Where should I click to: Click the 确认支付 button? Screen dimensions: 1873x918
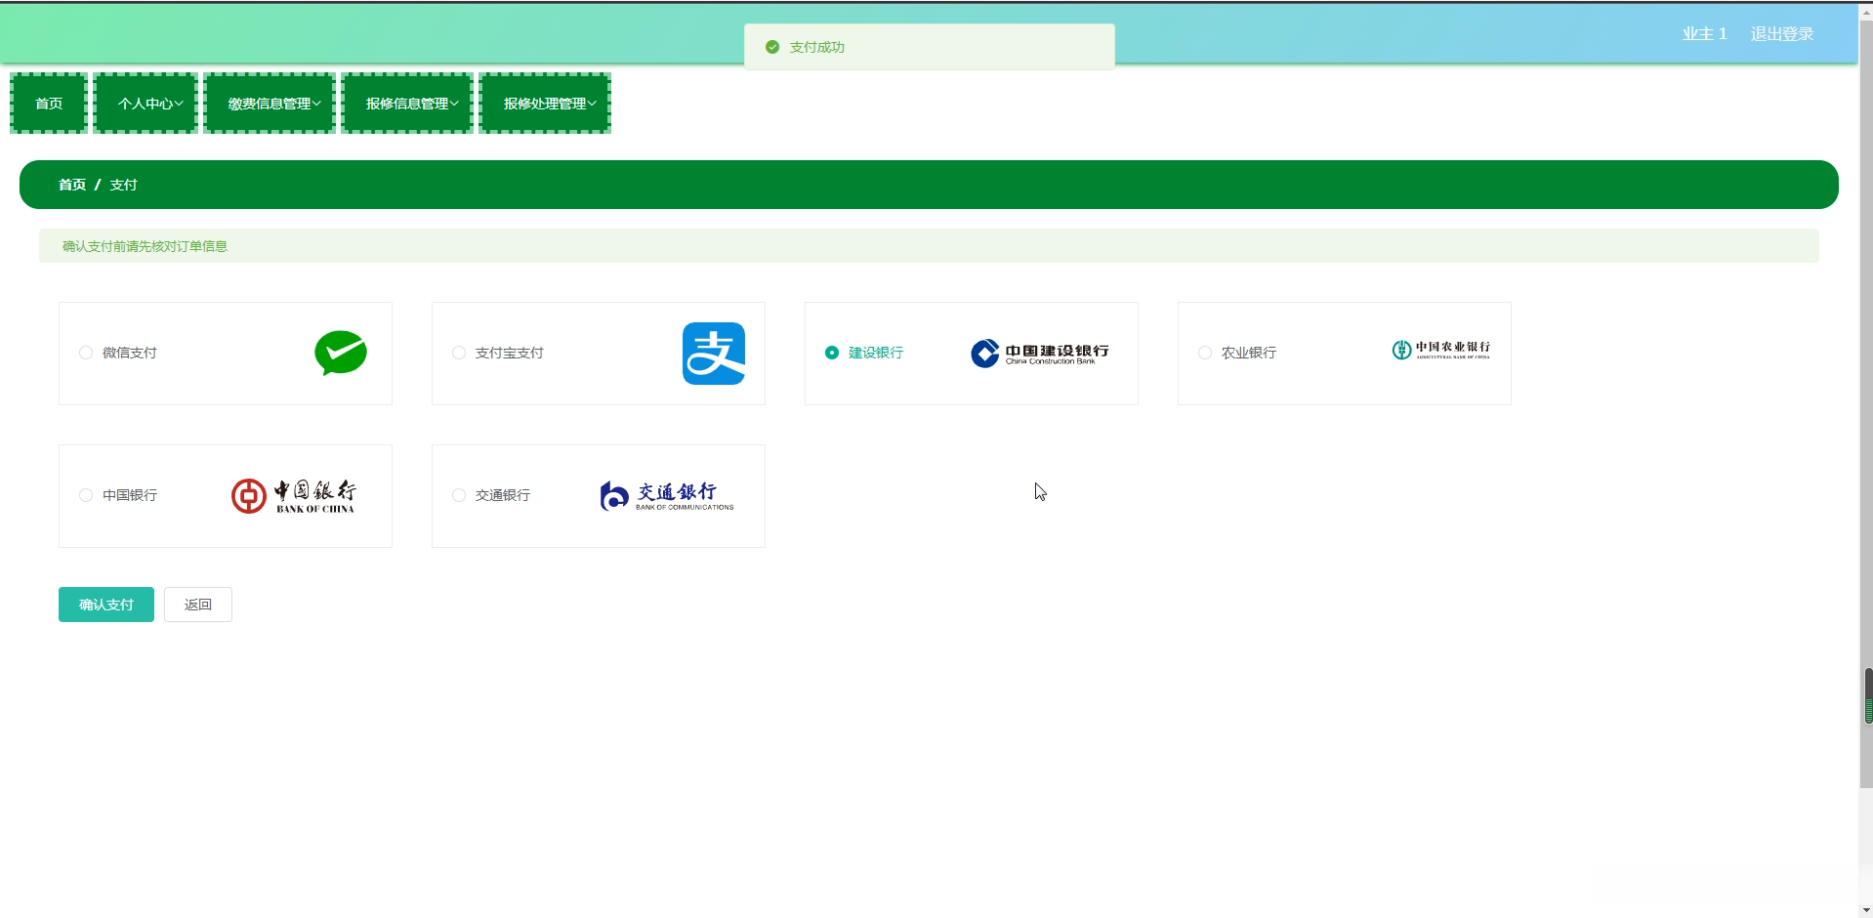[x=106, y=605]
